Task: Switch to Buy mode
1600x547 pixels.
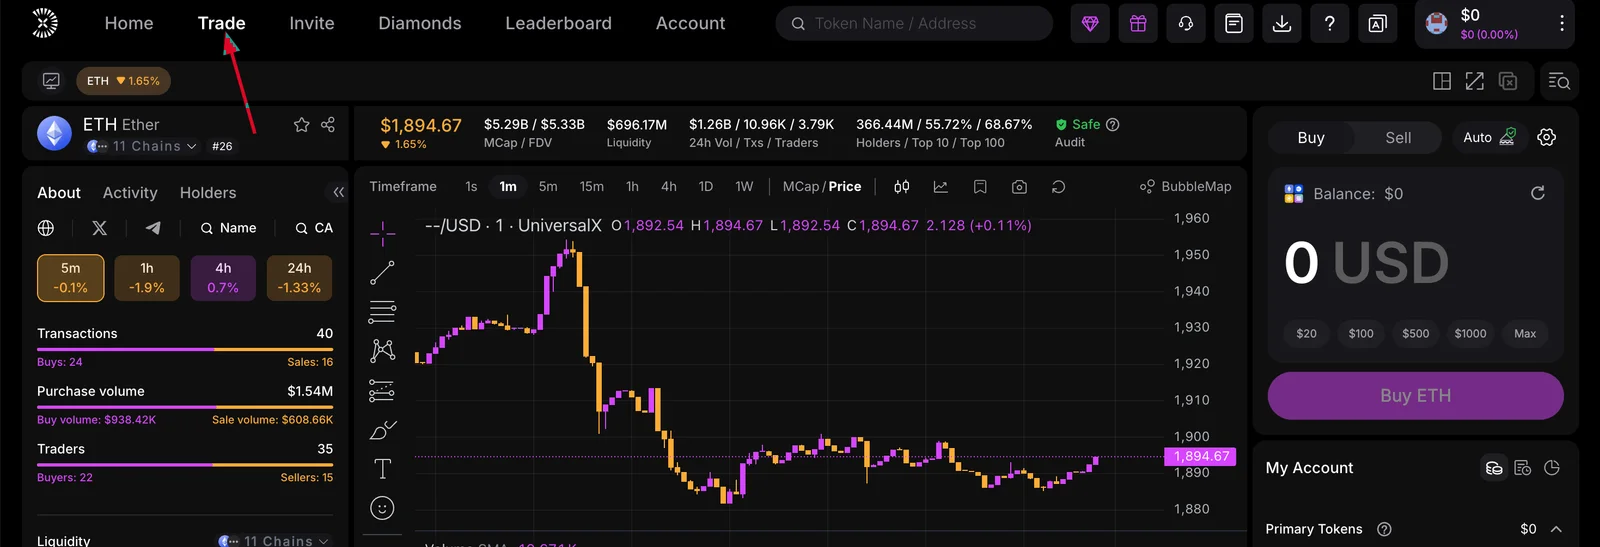Action: tap(1311, 138)
